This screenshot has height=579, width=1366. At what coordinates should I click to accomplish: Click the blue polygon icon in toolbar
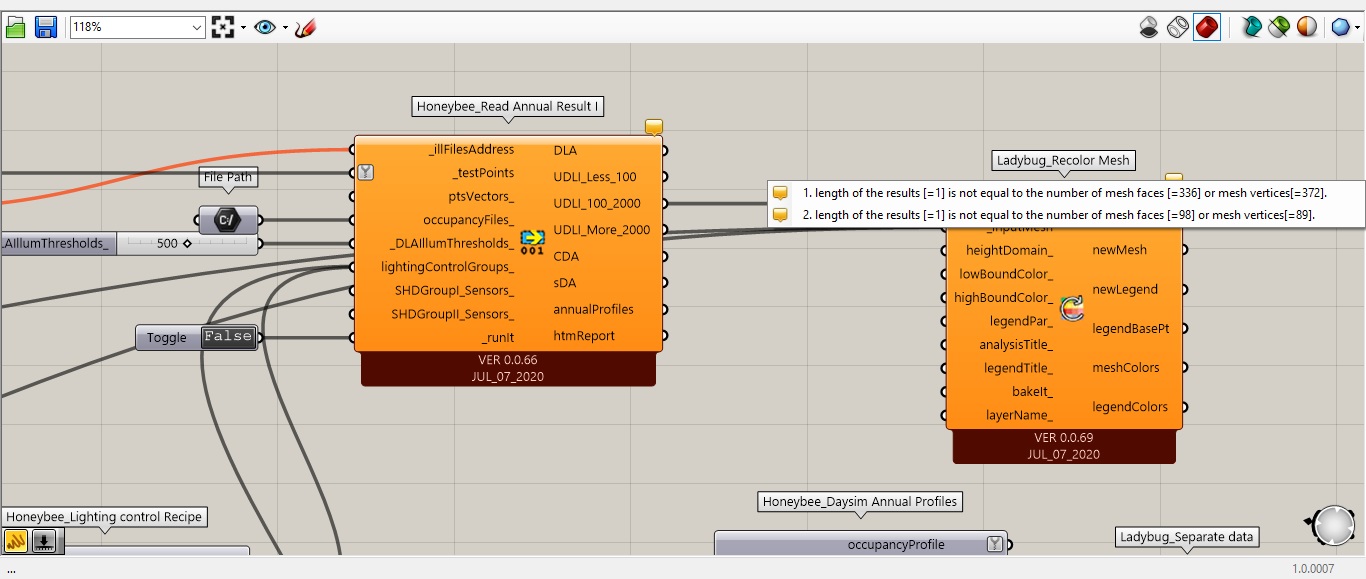pos(1341,27)
